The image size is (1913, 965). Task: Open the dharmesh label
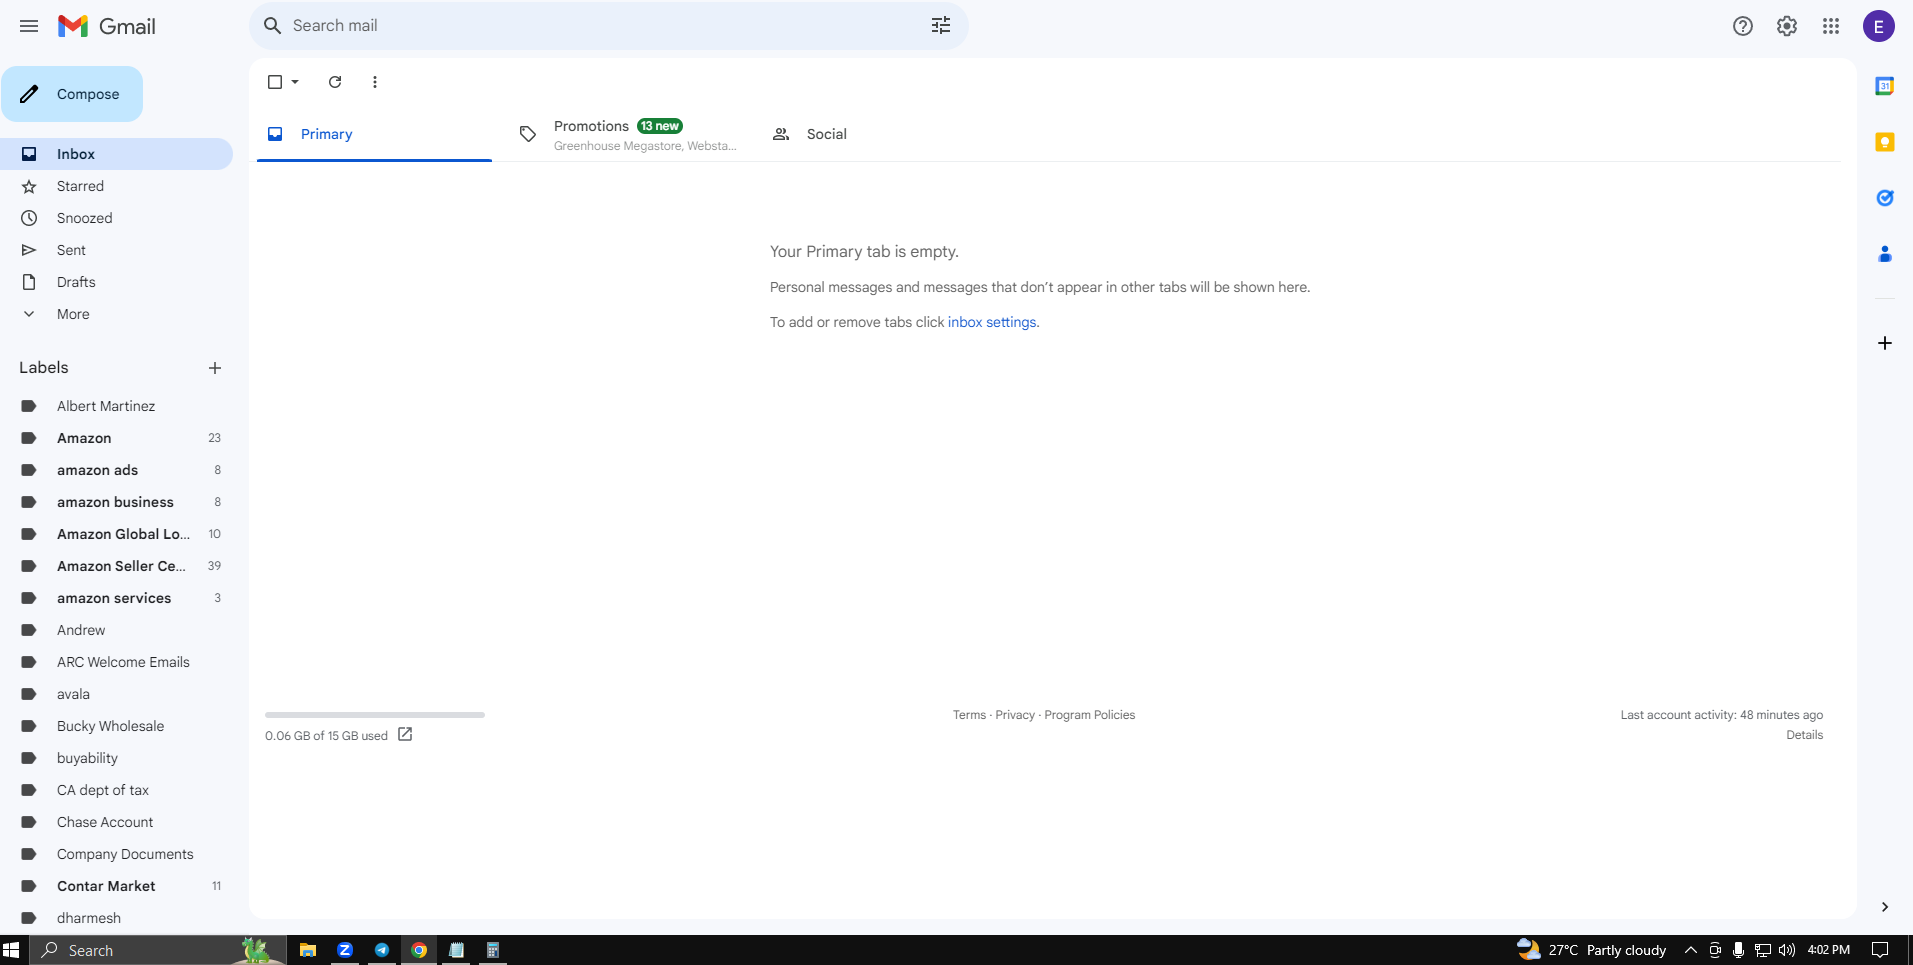(116, 918)
